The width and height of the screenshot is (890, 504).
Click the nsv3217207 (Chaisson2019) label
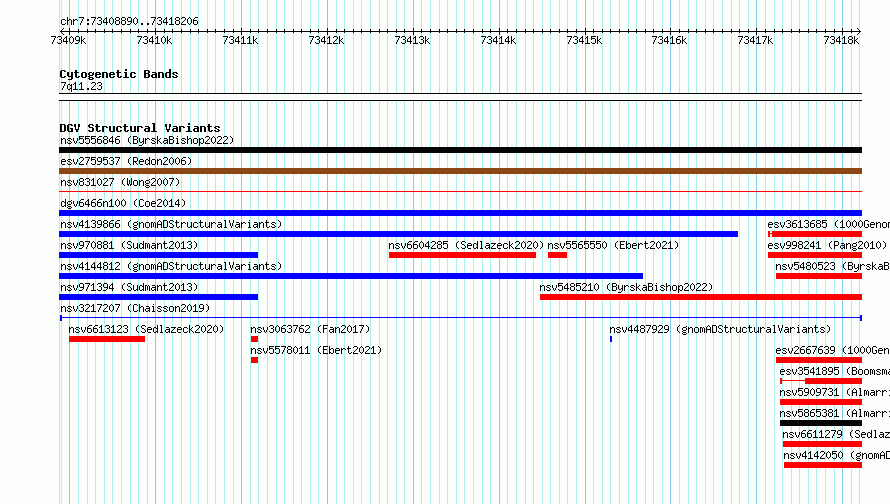pos(135,308)
